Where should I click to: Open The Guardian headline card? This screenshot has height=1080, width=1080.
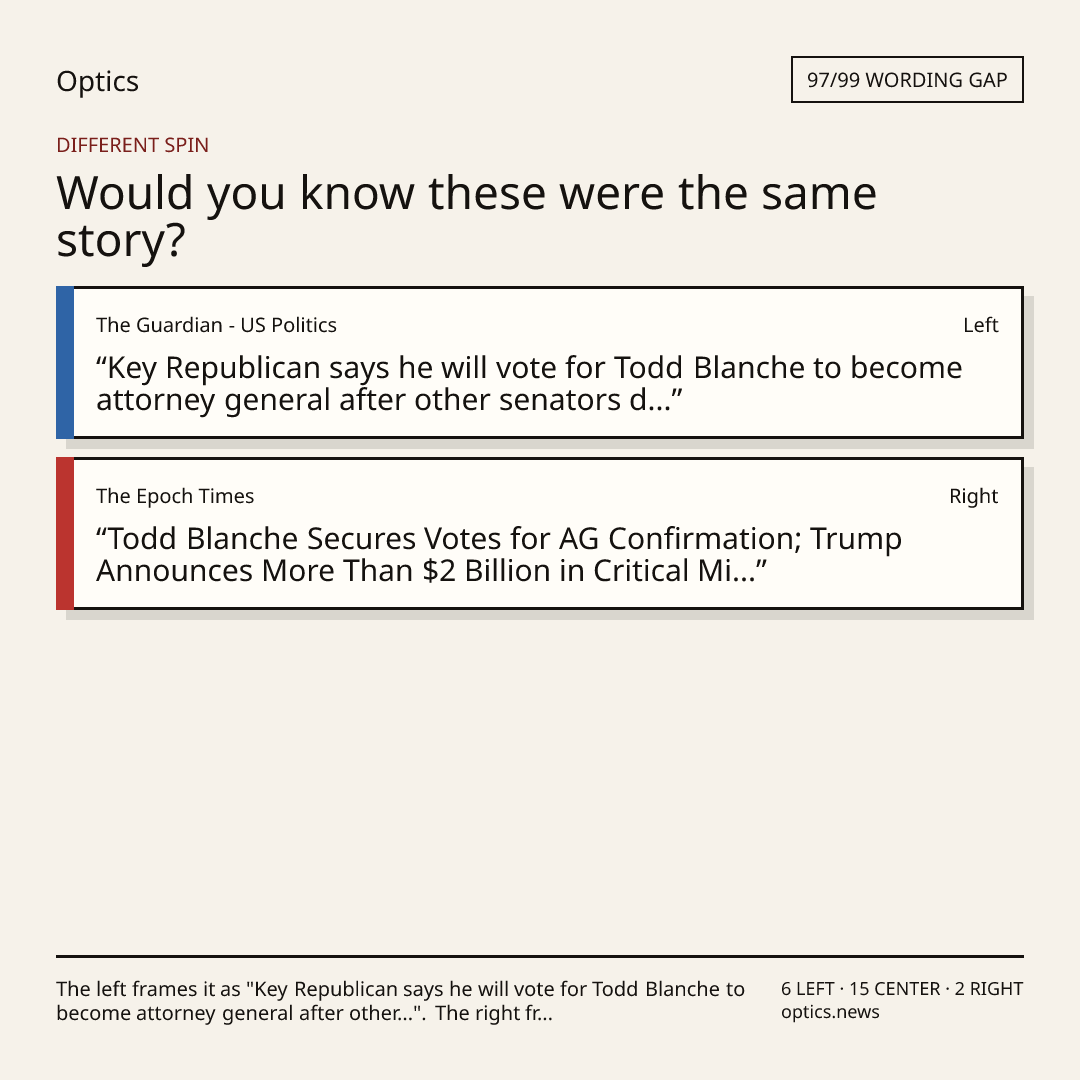click(x=540, y=362)
